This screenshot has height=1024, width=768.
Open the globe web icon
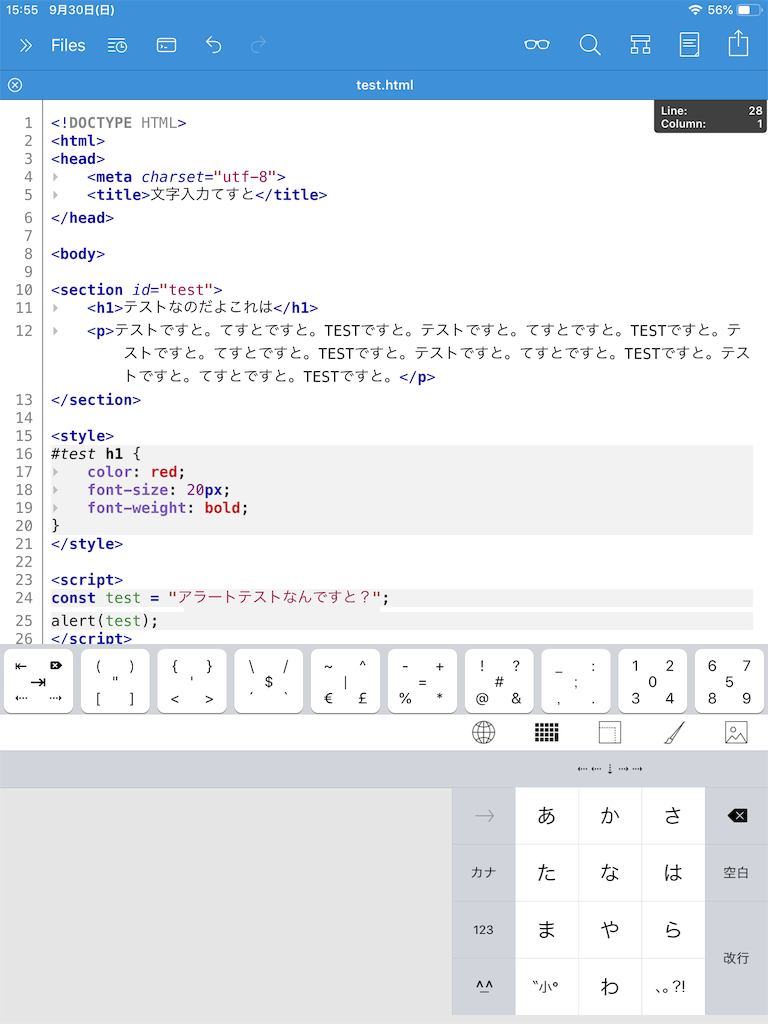483,732
